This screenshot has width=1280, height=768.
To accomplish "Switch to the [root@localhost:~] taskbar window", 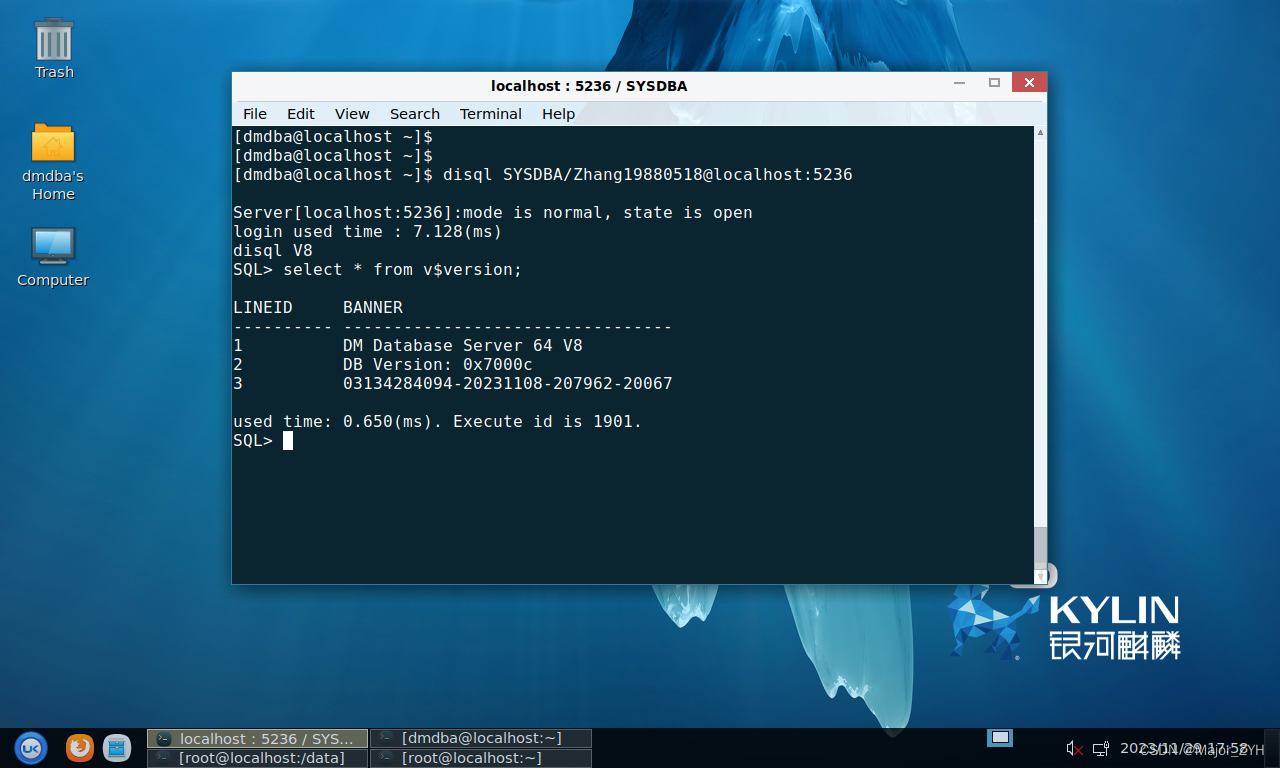I will pos(481,758).
